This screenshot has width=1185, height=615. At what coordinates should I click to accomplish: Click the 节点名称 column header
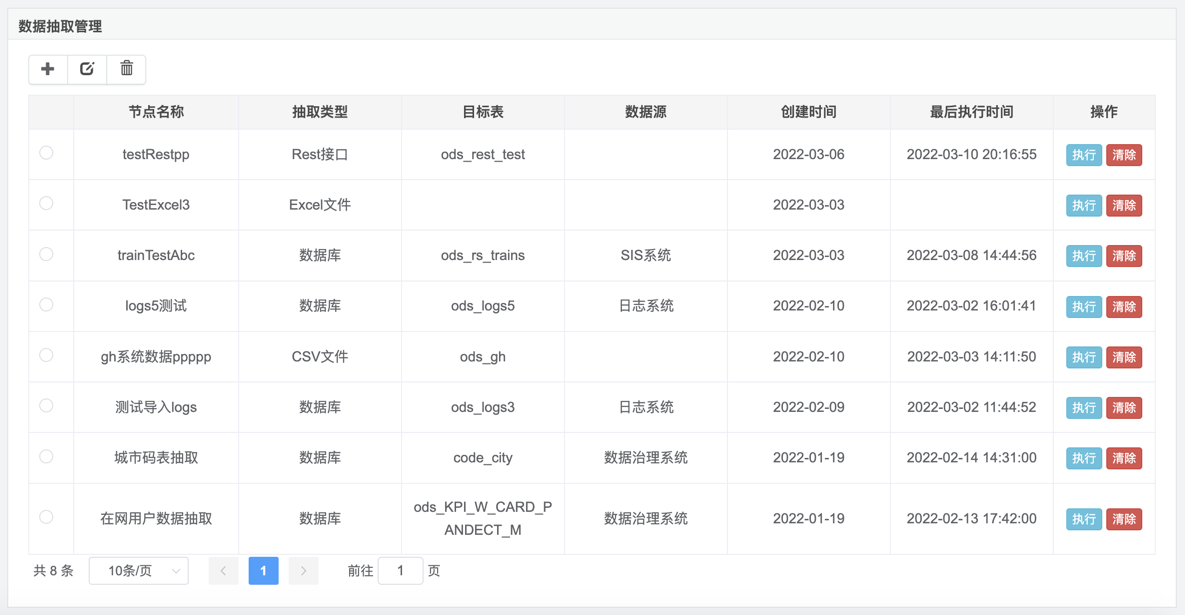(156, 112)
